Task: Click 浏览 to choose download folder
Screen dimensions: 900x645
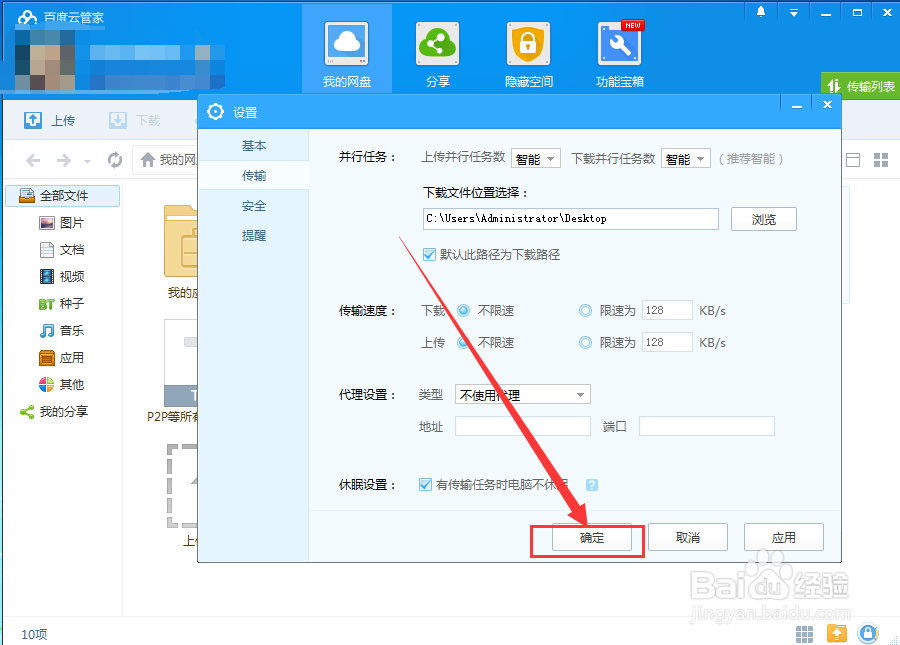Action: (763, 218)
